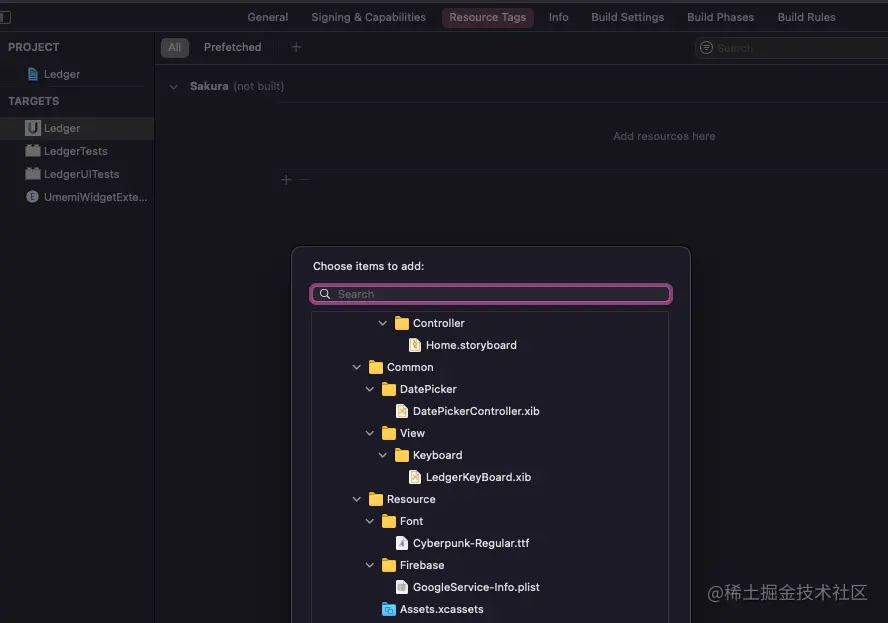Collapse the DatePicker folder

click(369, 389)
